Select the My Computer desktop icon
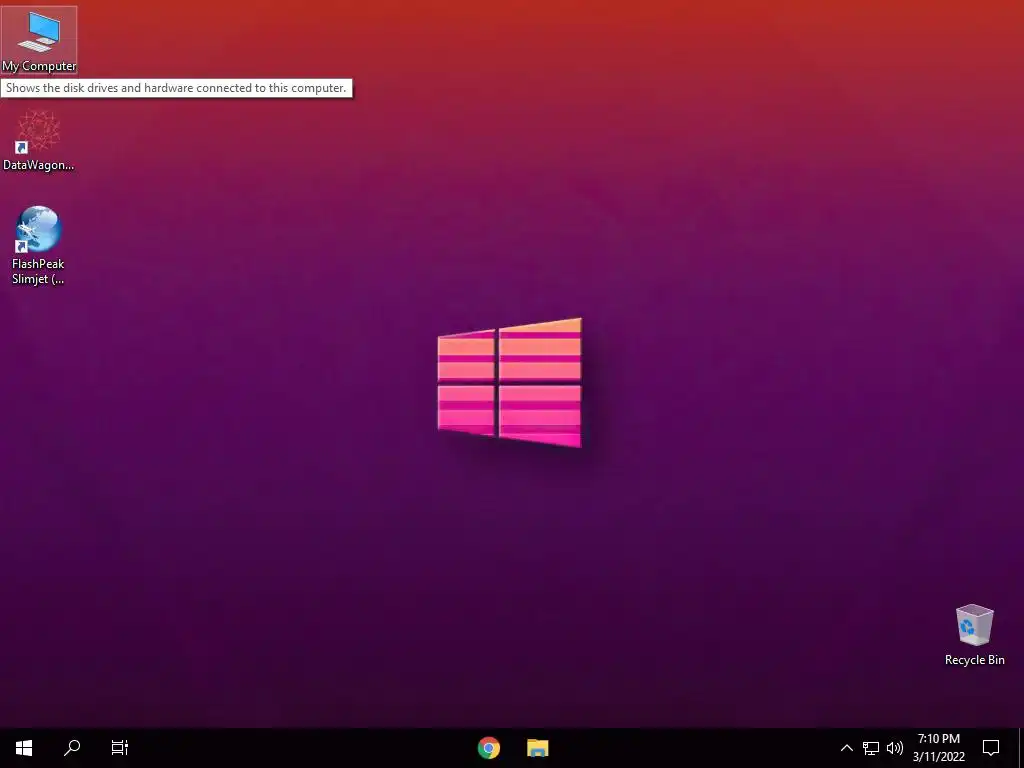This screenshot has width=1024, height=768. (x=39, y=40)
